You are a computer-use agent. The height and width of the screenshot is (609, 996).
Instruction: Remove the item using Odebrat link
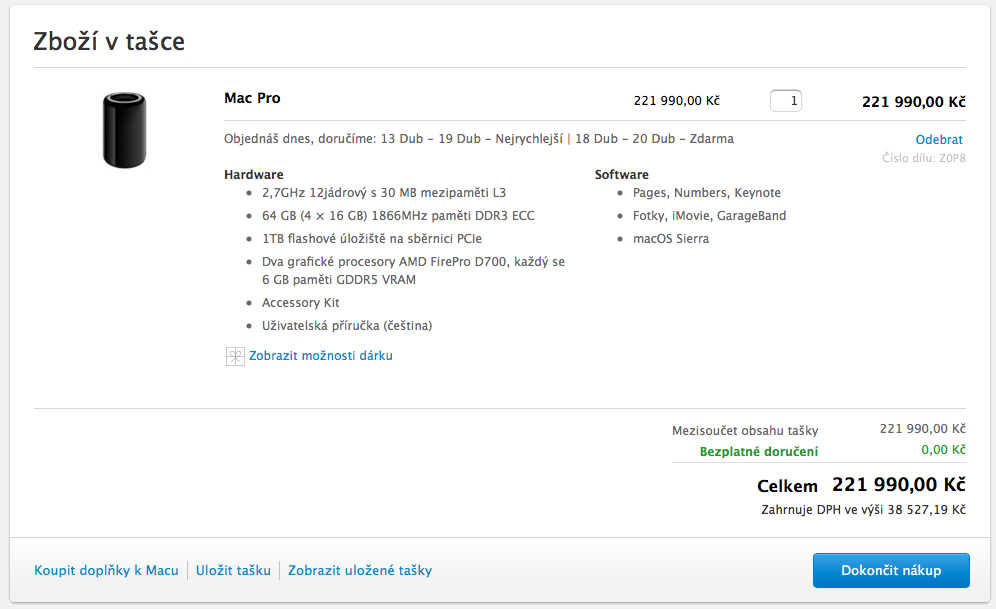tap(939, 140)
